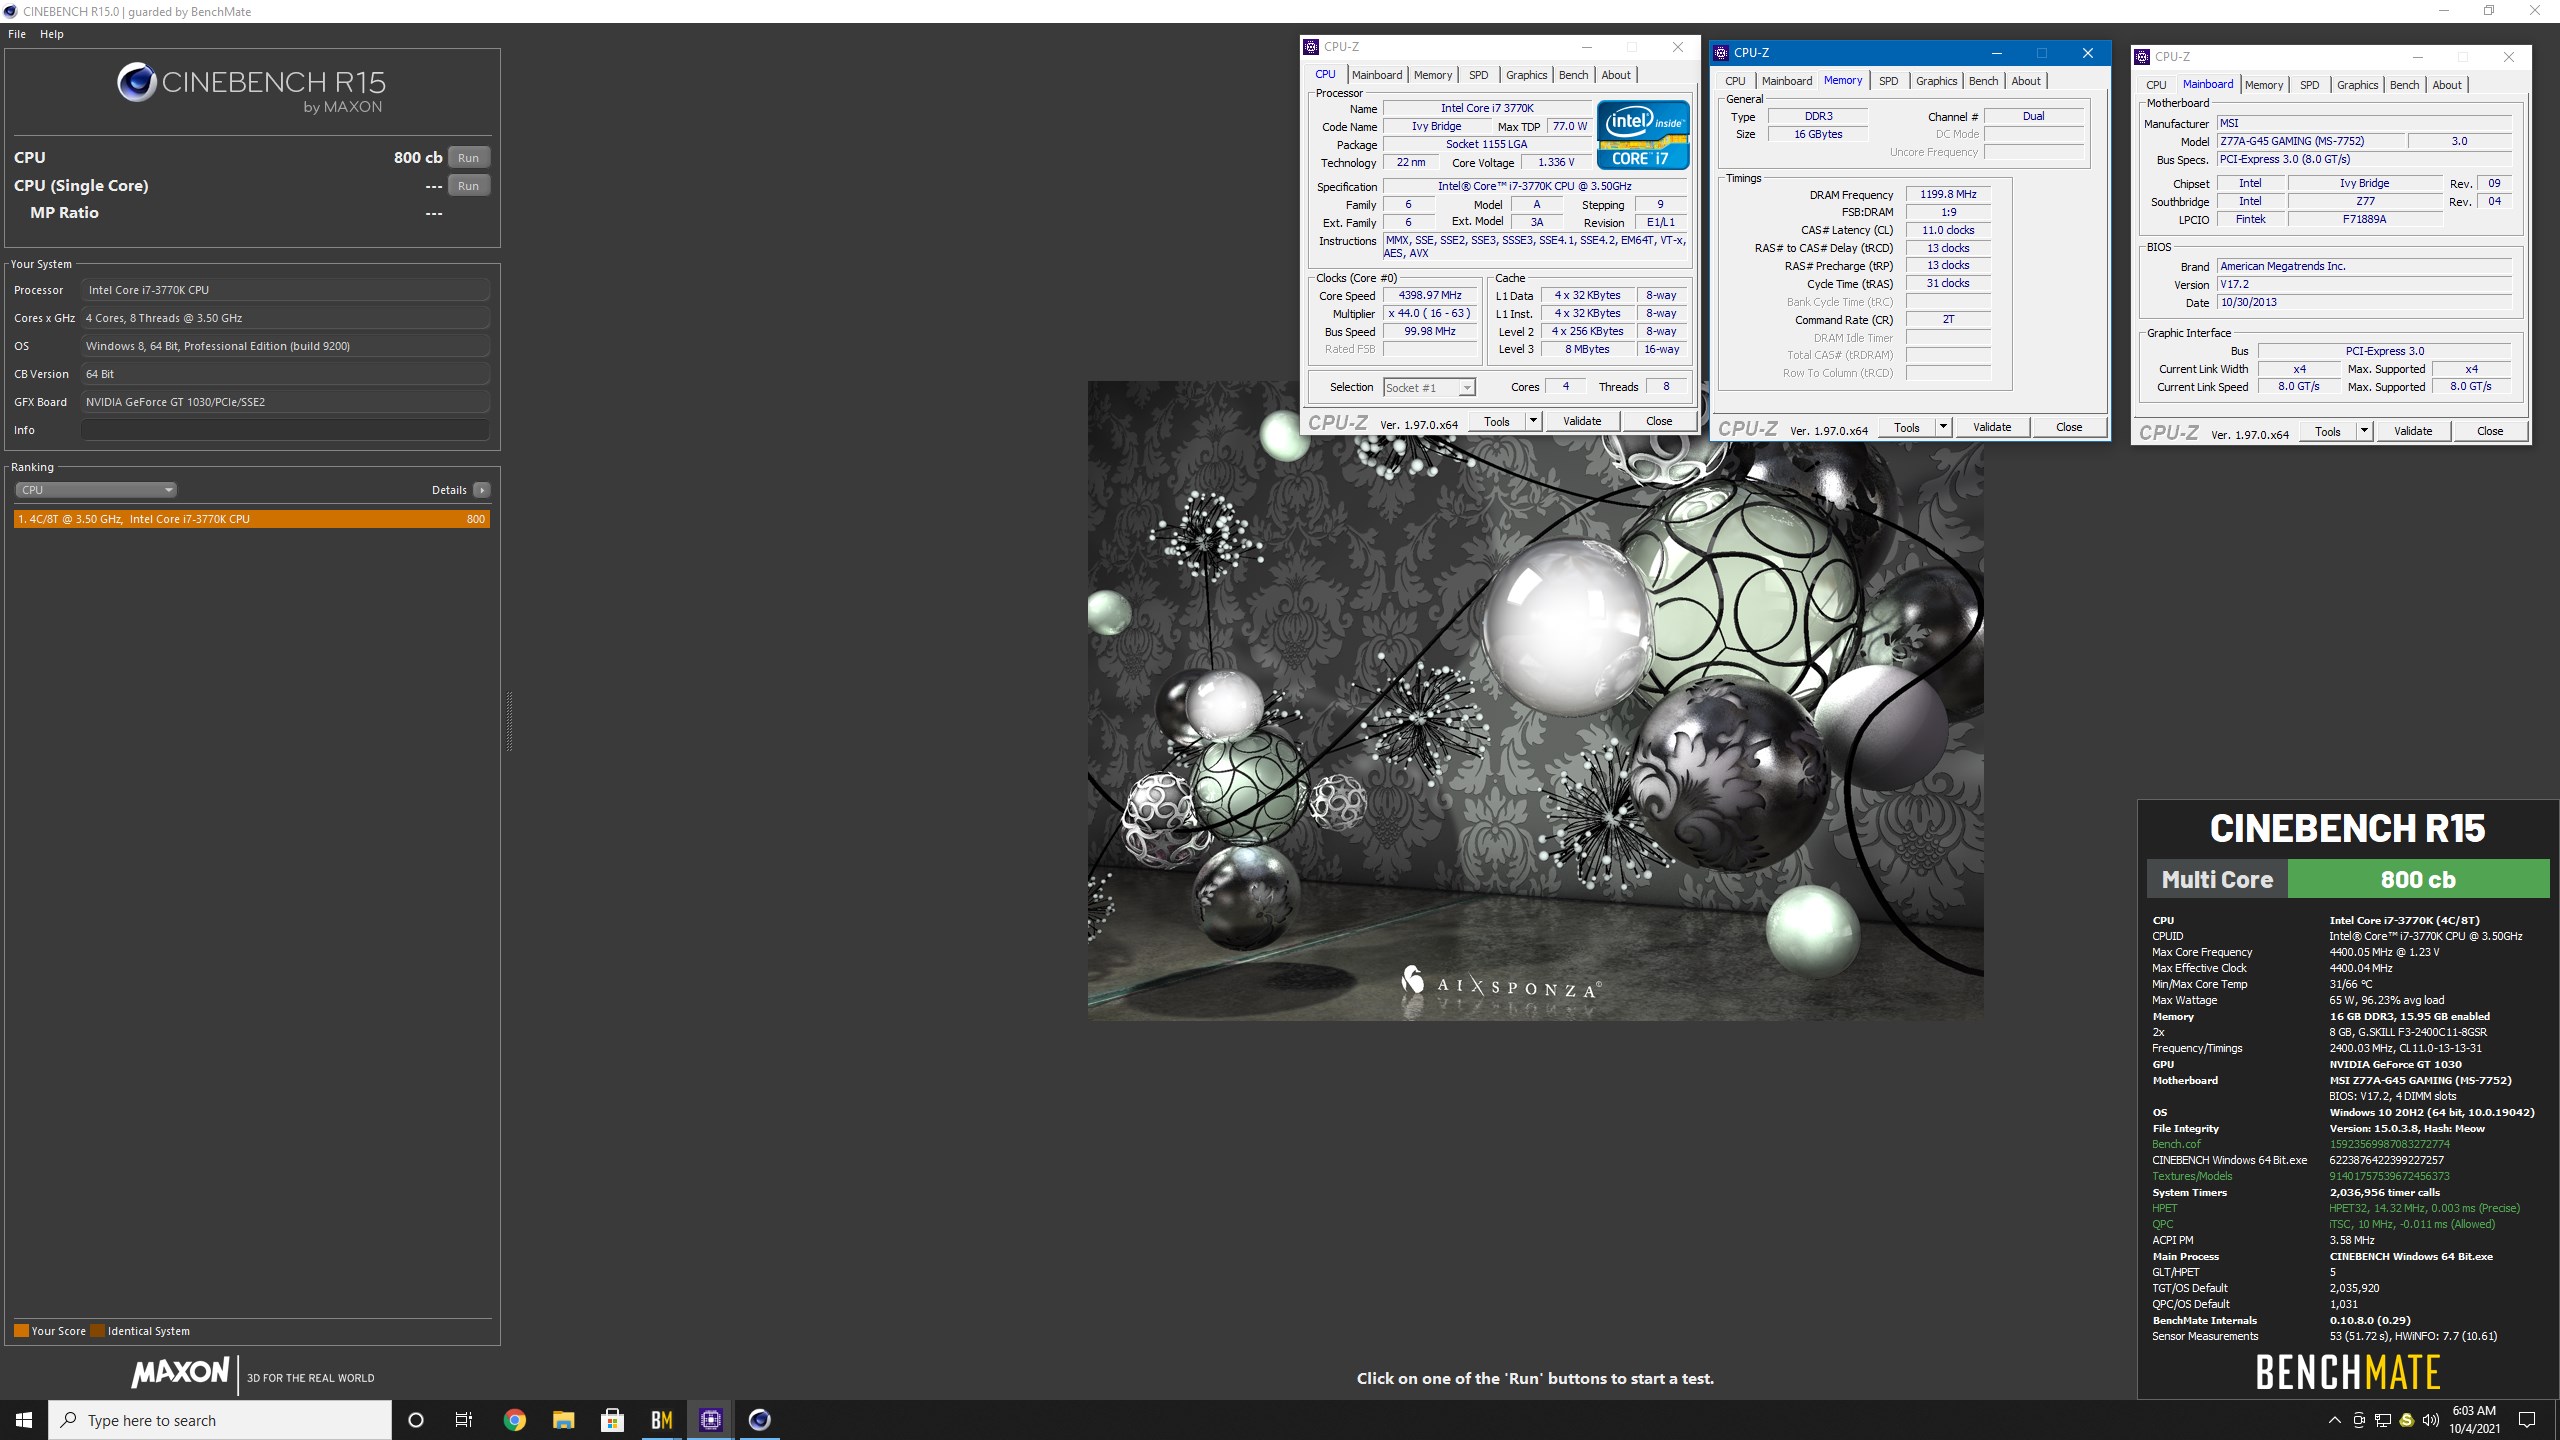This screenshot has width=2560, height=1440.
Task: Switch to CPU-Z taskbar app
Action: 710,1420
